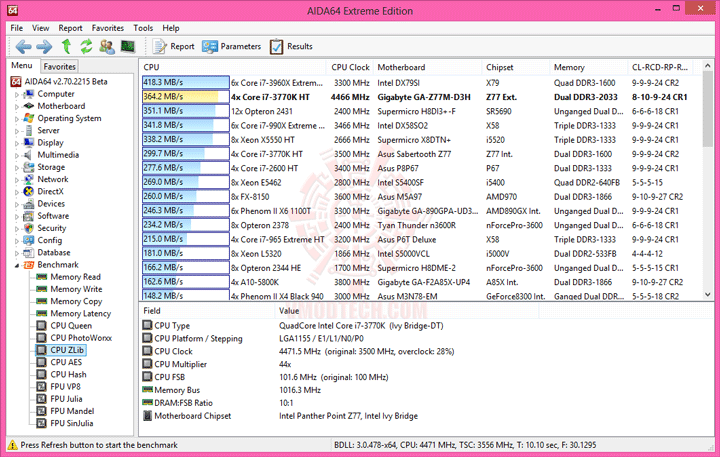The image size is (720, 457).
Task: Open the Help menu
Action: (x=171, y=28)
